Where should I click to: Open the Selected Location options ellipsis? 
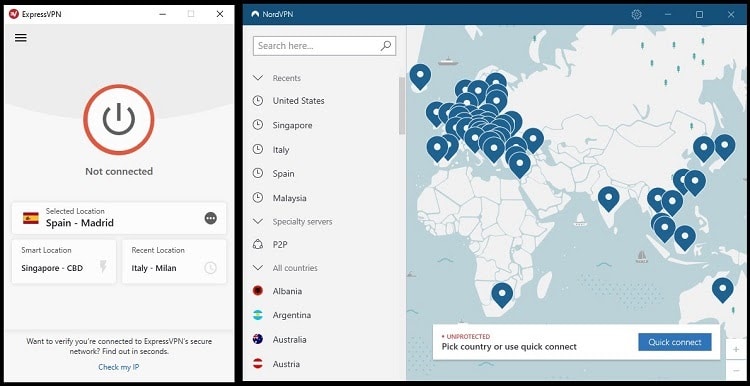click(210, 218)
